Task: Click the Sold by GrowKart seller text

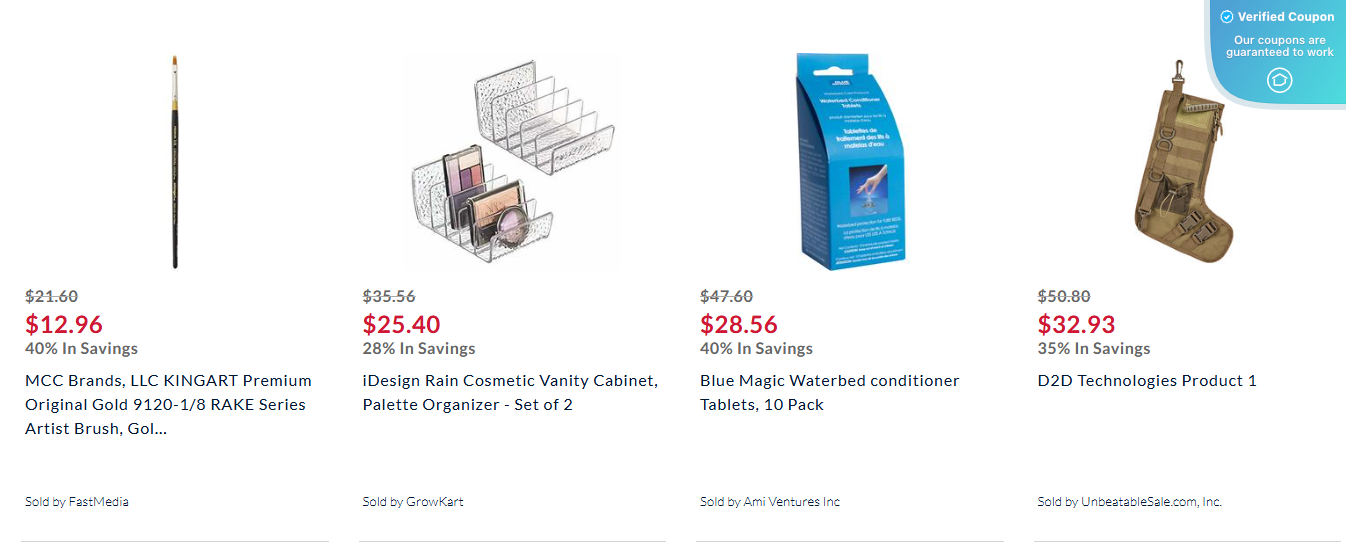Action: (x=413, y=502)
